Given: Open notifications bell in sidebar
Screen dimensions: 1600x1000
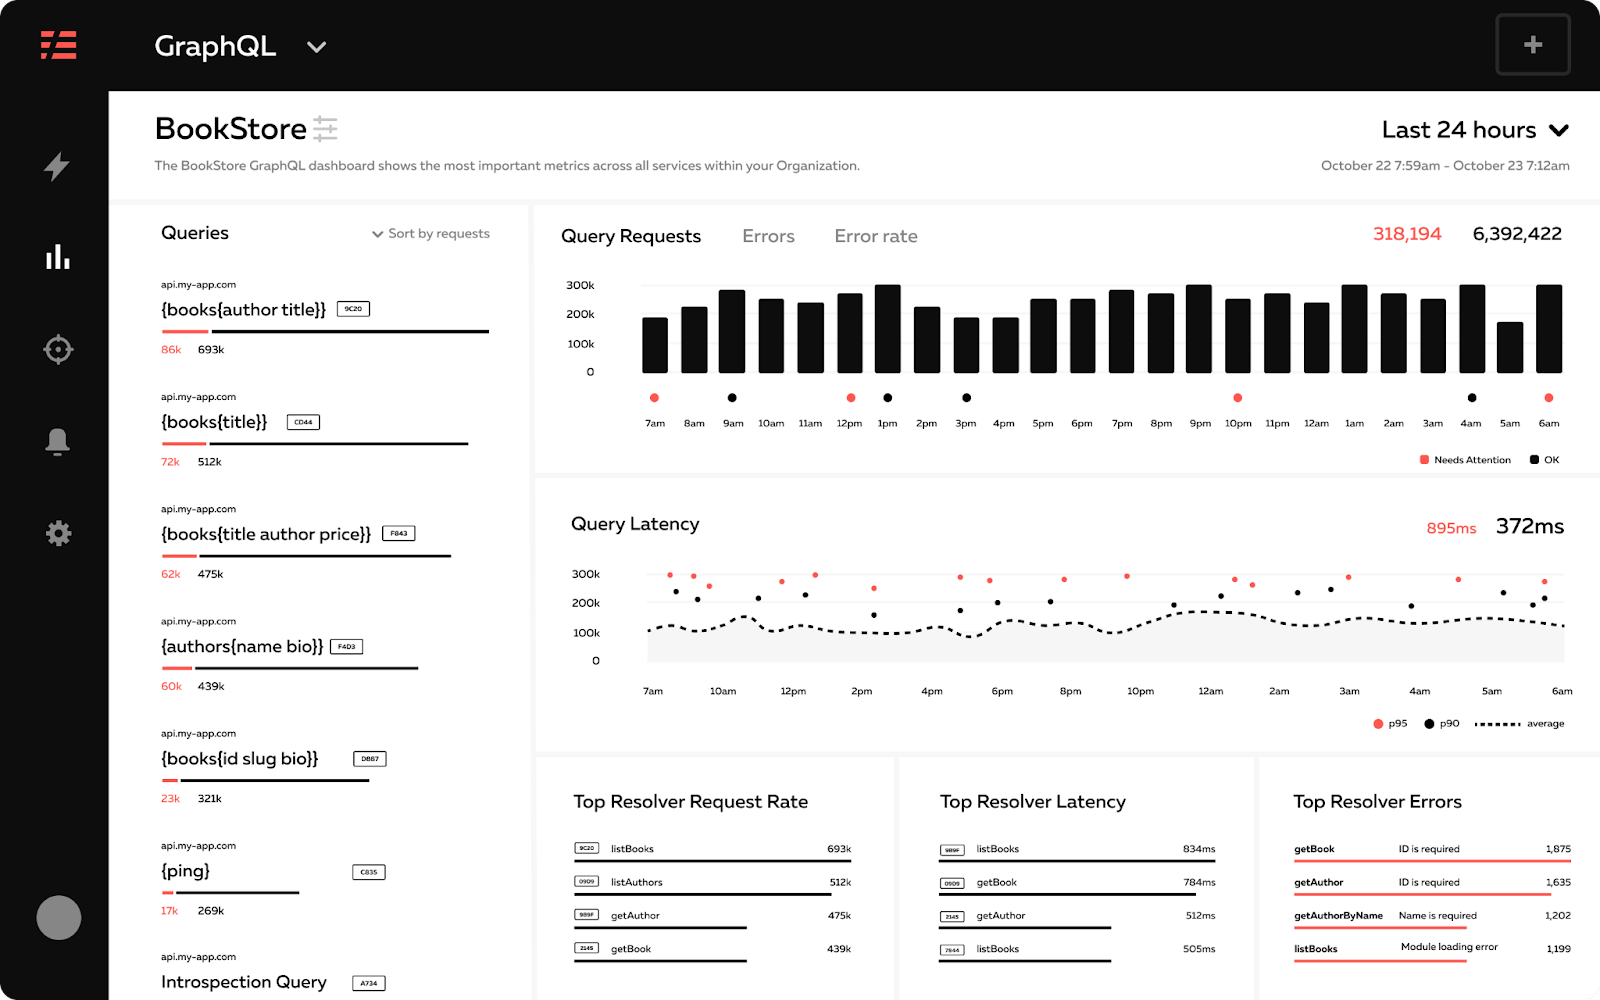Looking at the screenshot, I should (x=58, y=441).
